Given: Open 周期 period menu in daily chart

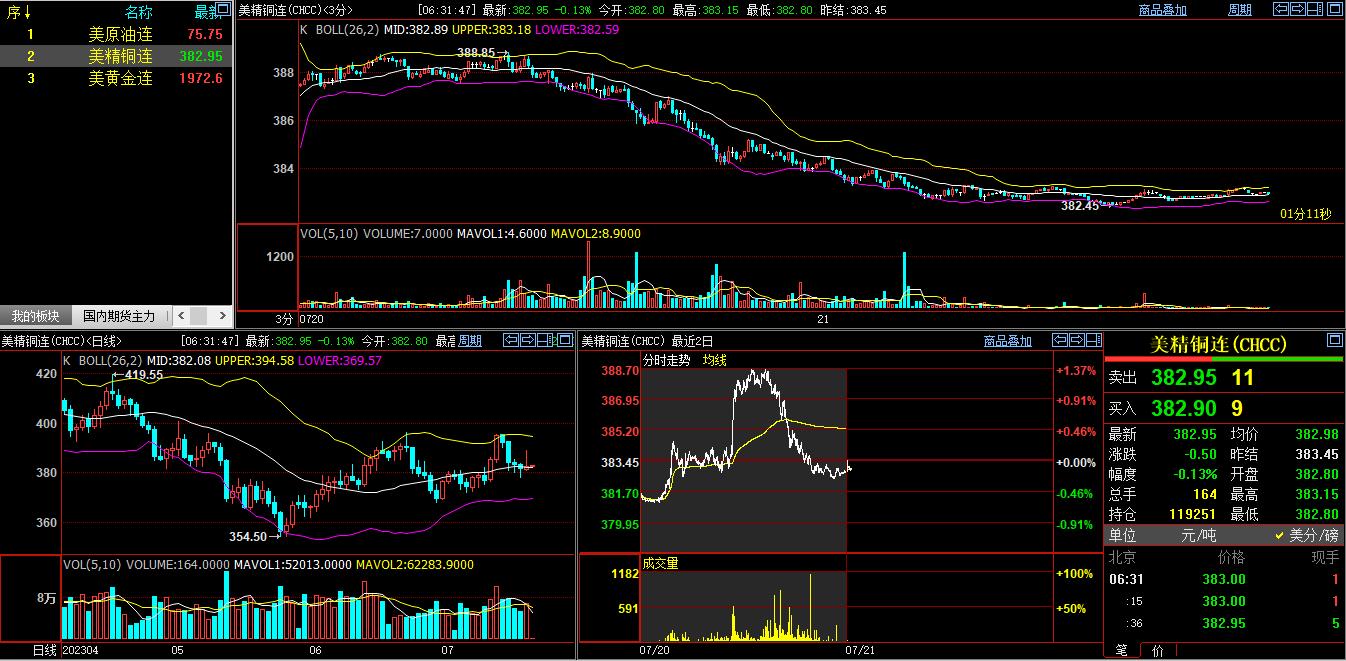Looking at the screenshot, I should [x=470, y=341].
